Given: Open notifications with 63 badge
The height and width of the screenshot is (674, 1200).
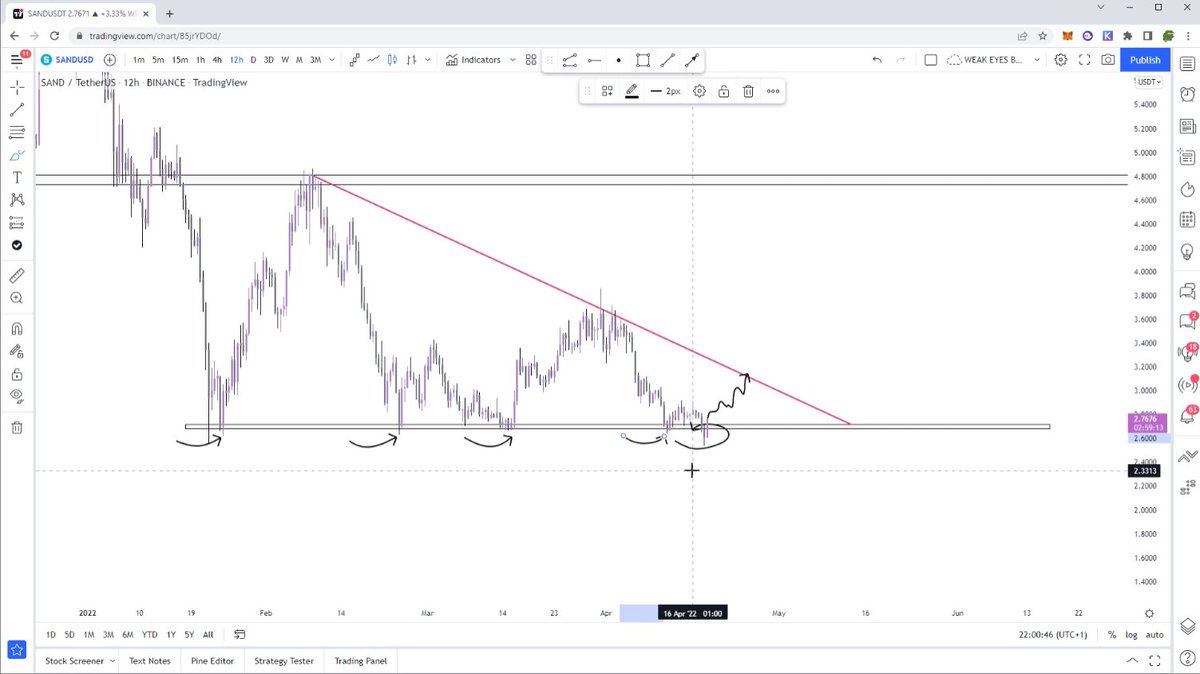Looking at the screenshot, I should 1187,416.
